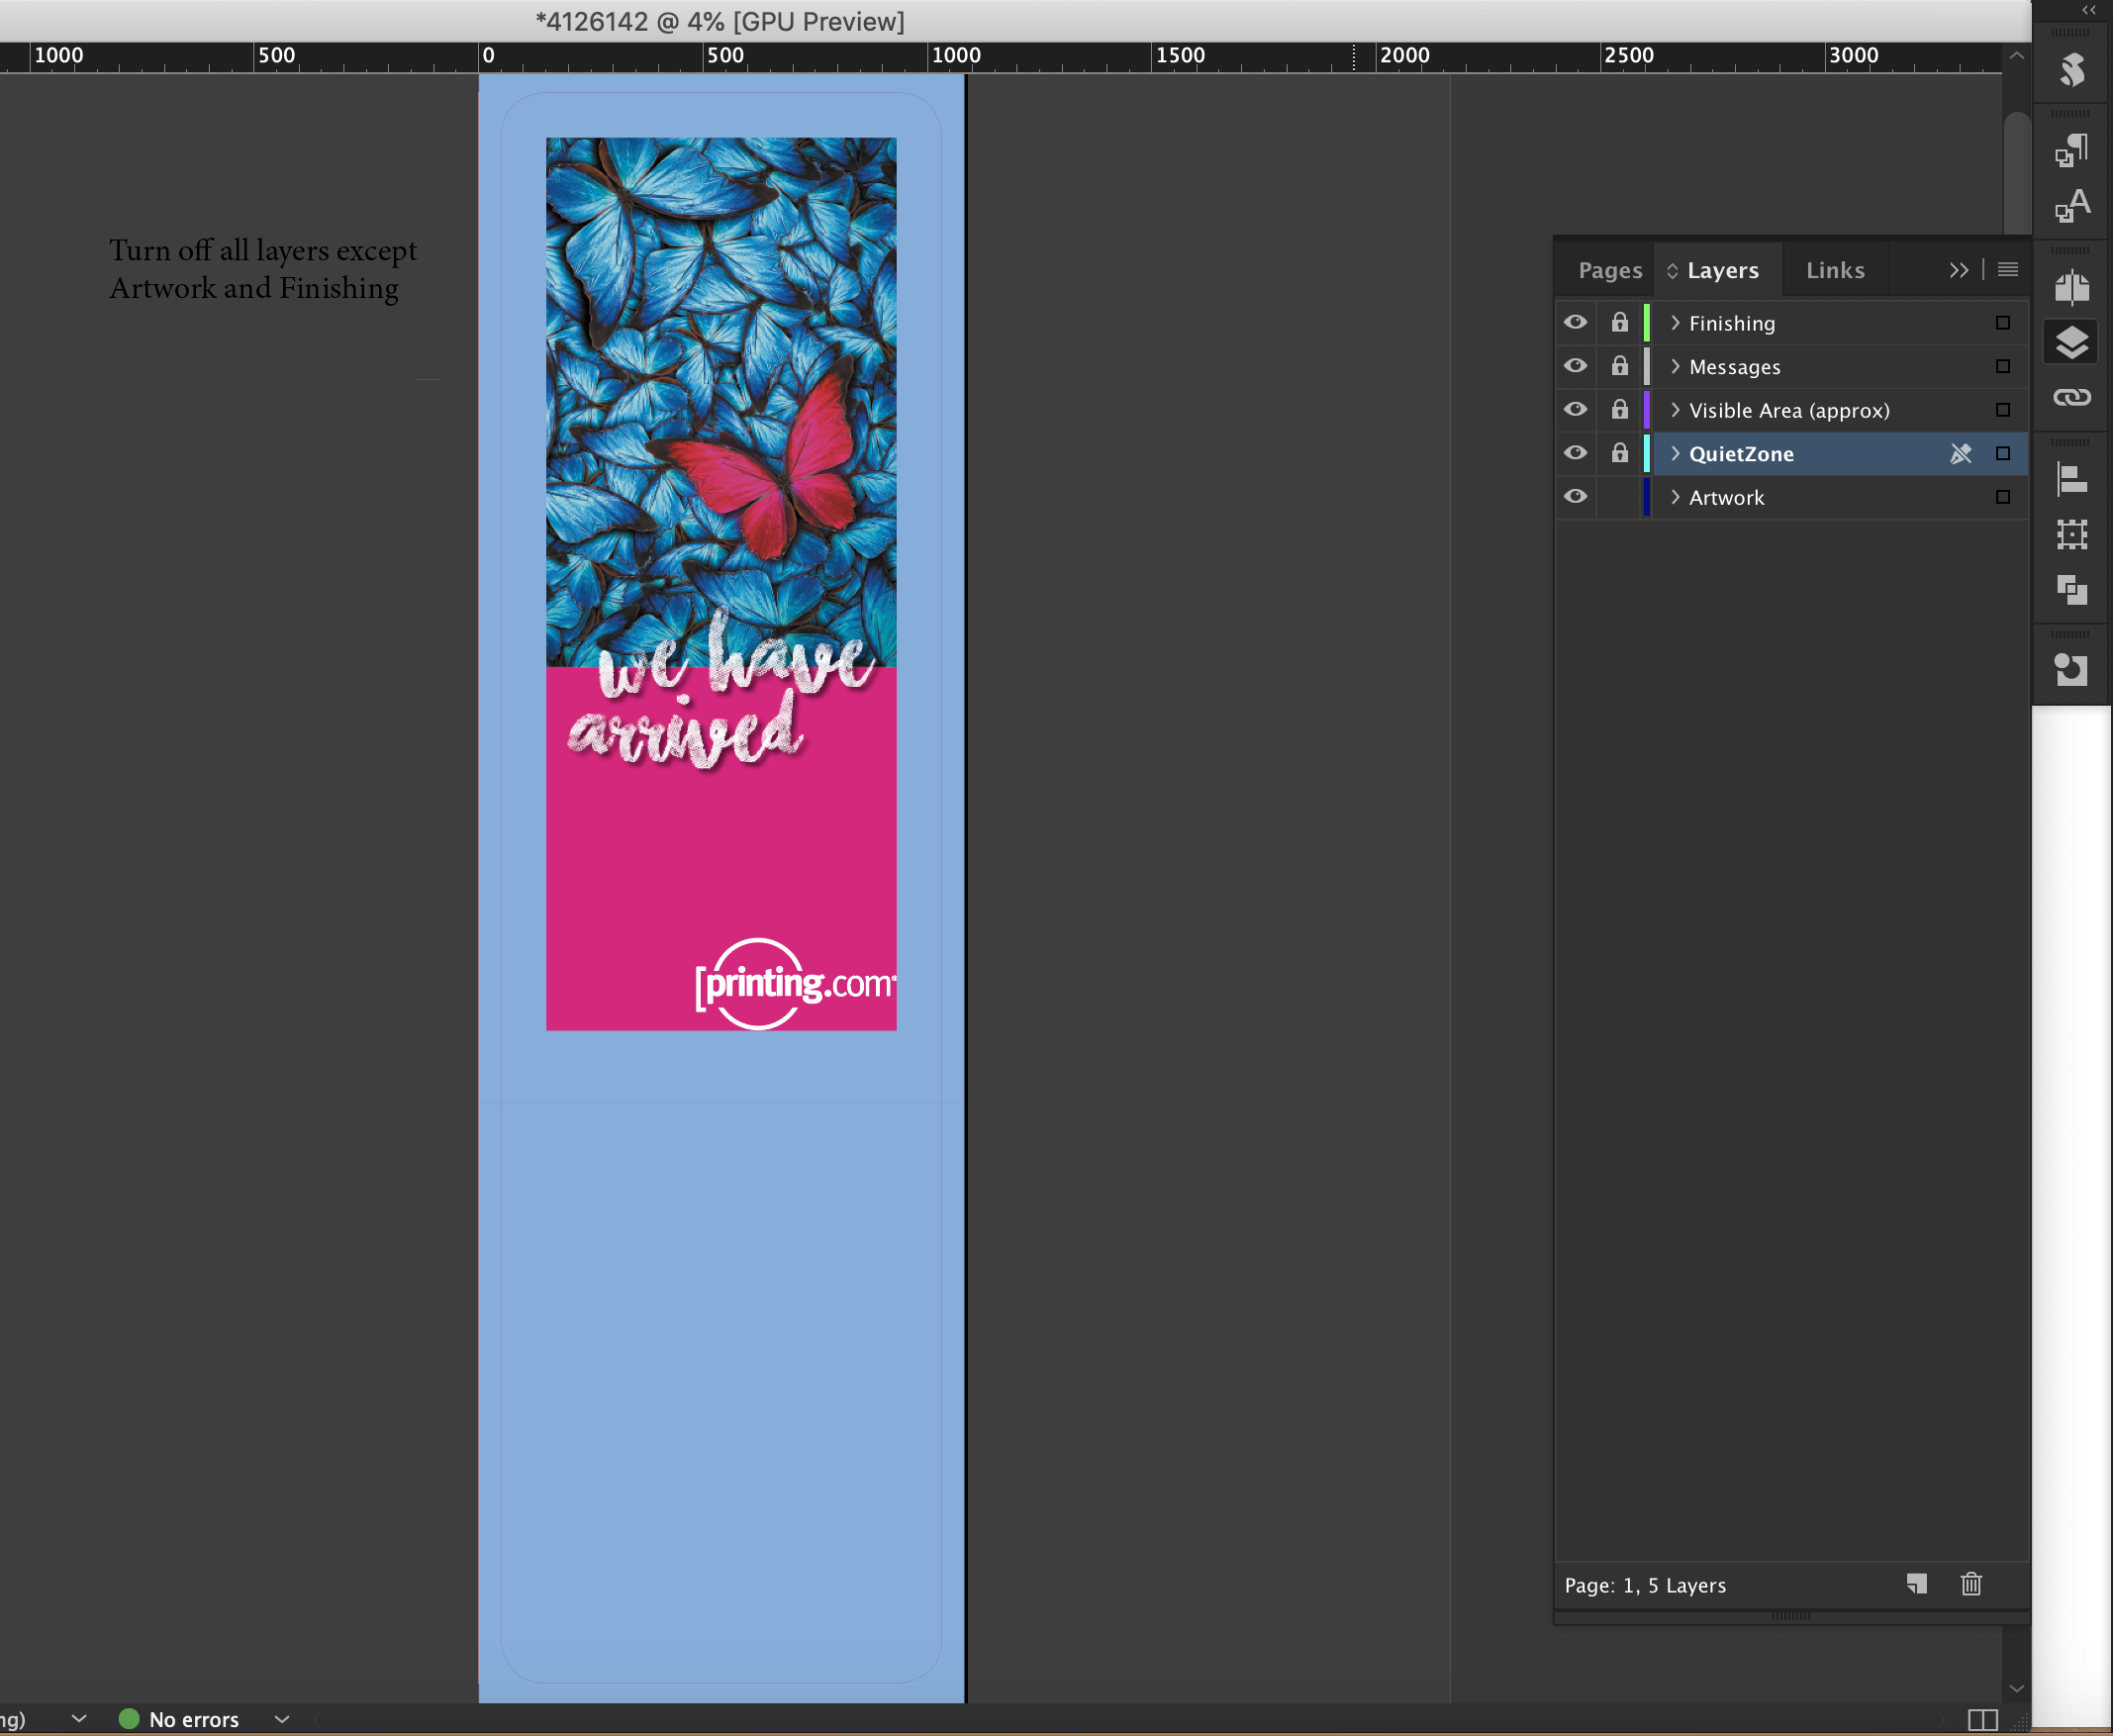The width and height of the screenshot is (2113, 1736).
Task: Click the create new layer icon
Action: 1916,1584
